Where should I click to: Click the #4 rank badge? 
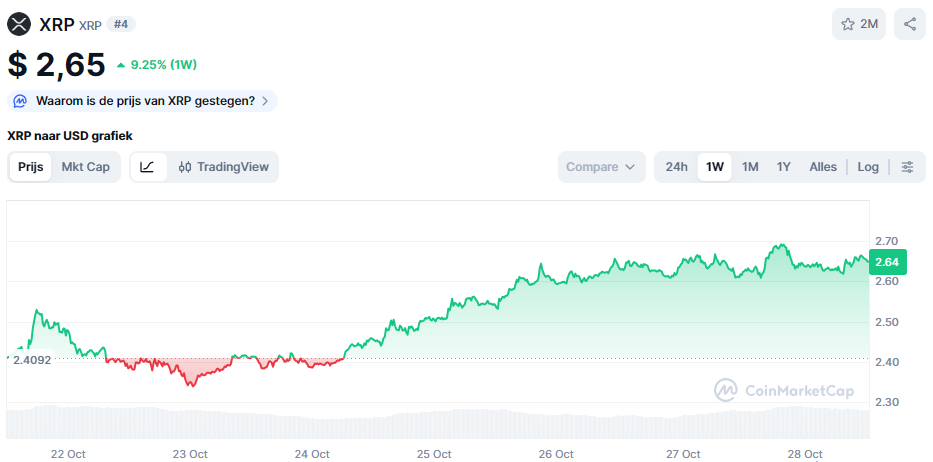pyautogui.click(x=121, y=24)
